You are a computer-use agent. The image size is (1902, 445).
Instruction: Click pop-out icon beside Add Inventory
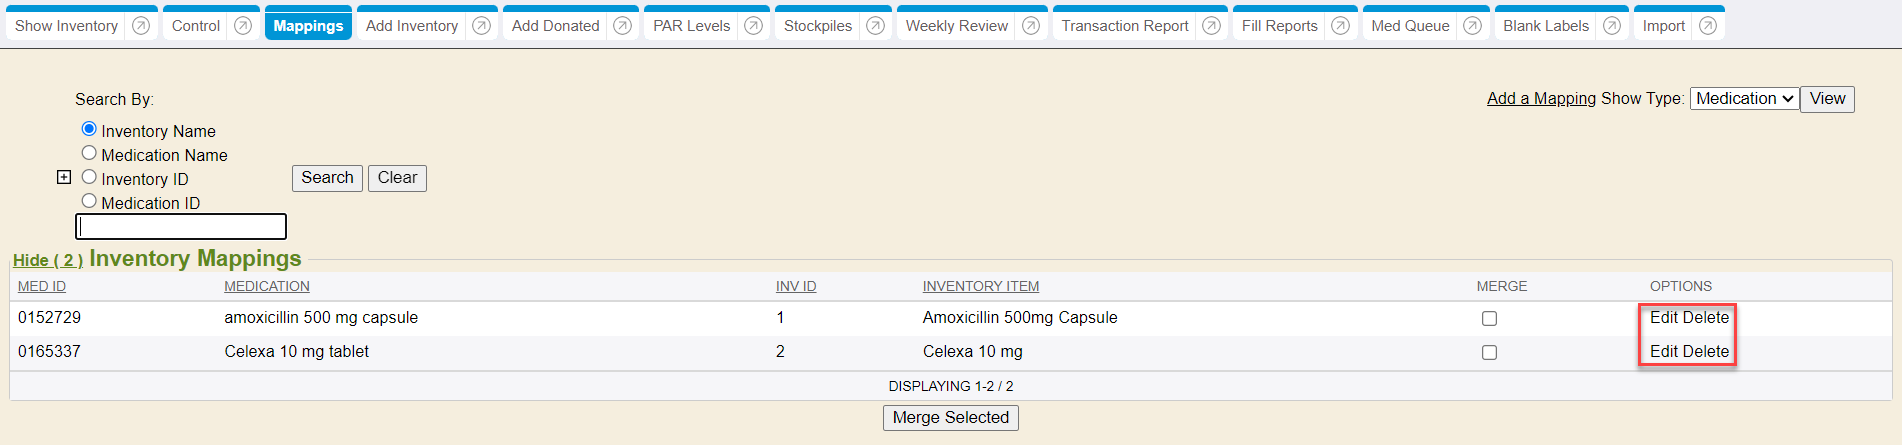pos(481,26)
